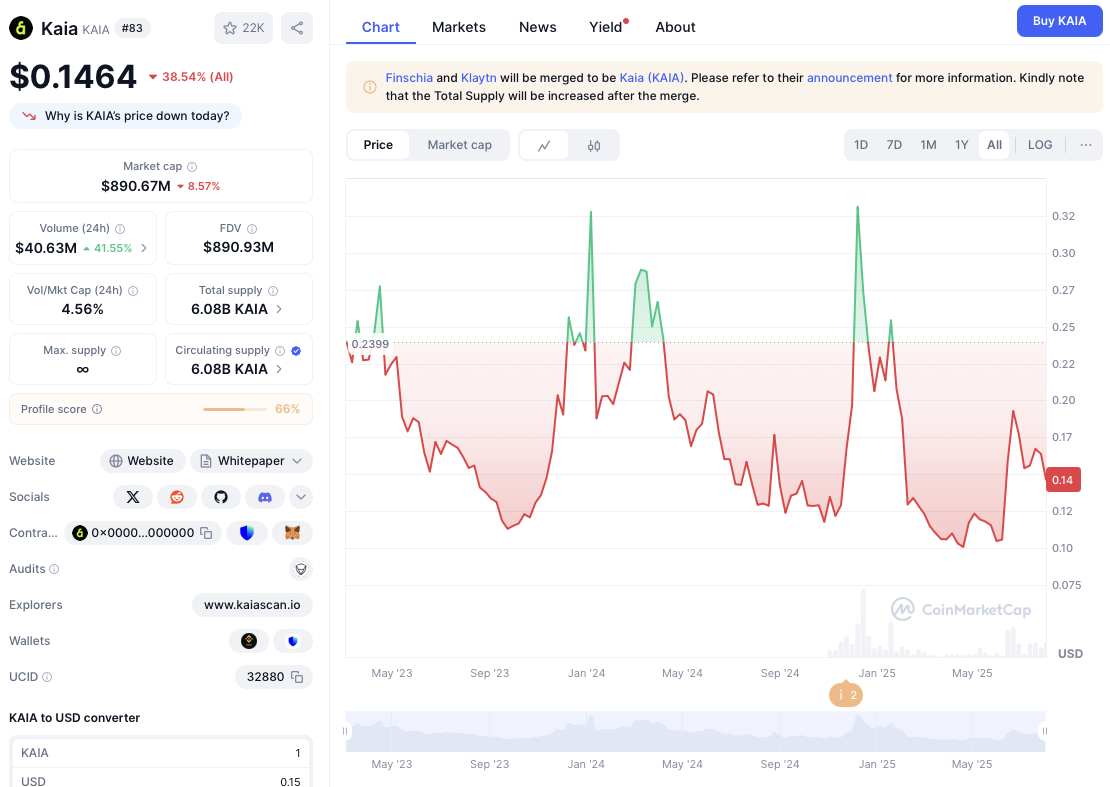Image resolution: width=1110 pixels, height=787 pixels.
Task: Open the Website button
Action: point(142,461)
